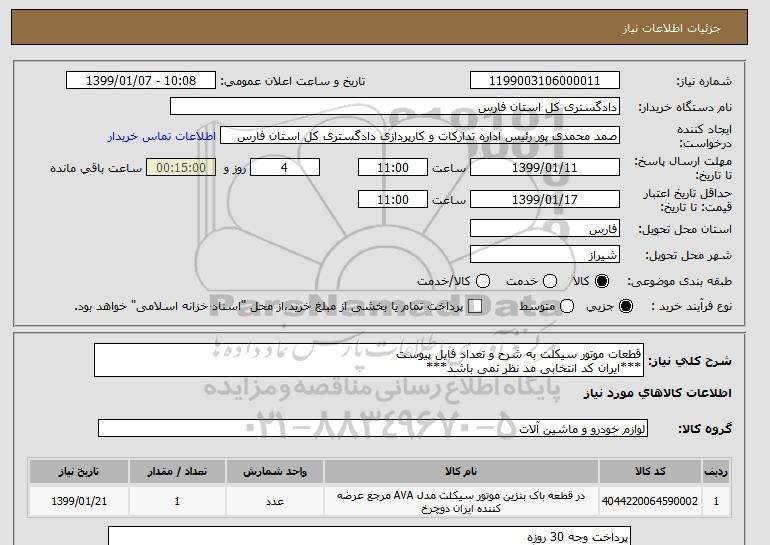Choose the متوسط purchase process option
Viewport: 770px width, 545px height.
(567, 306)
